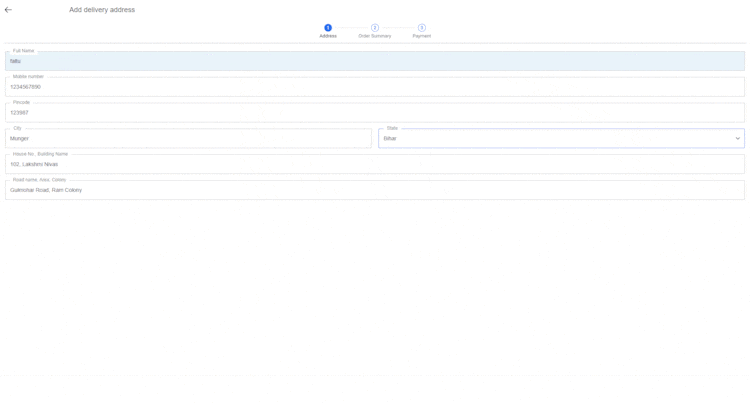Click the Road name, Area, Colony field

click(x=374, y=190)
